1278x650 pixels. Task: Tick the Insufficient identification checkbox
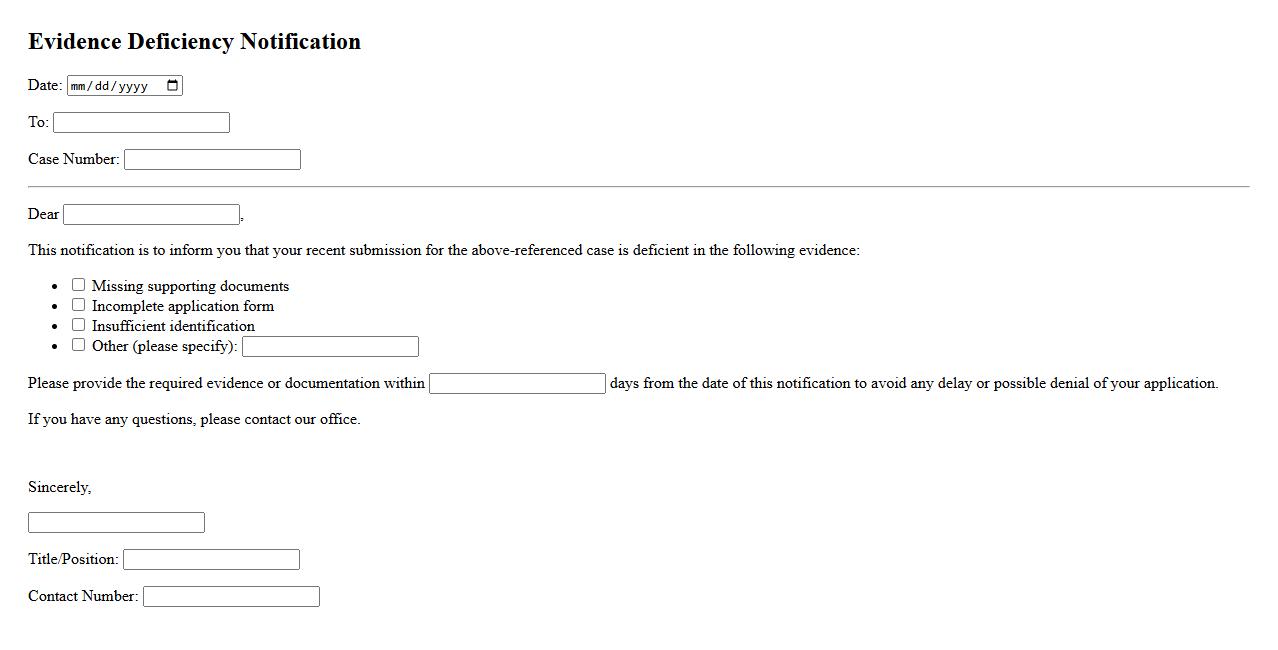(x=79, y=325)
